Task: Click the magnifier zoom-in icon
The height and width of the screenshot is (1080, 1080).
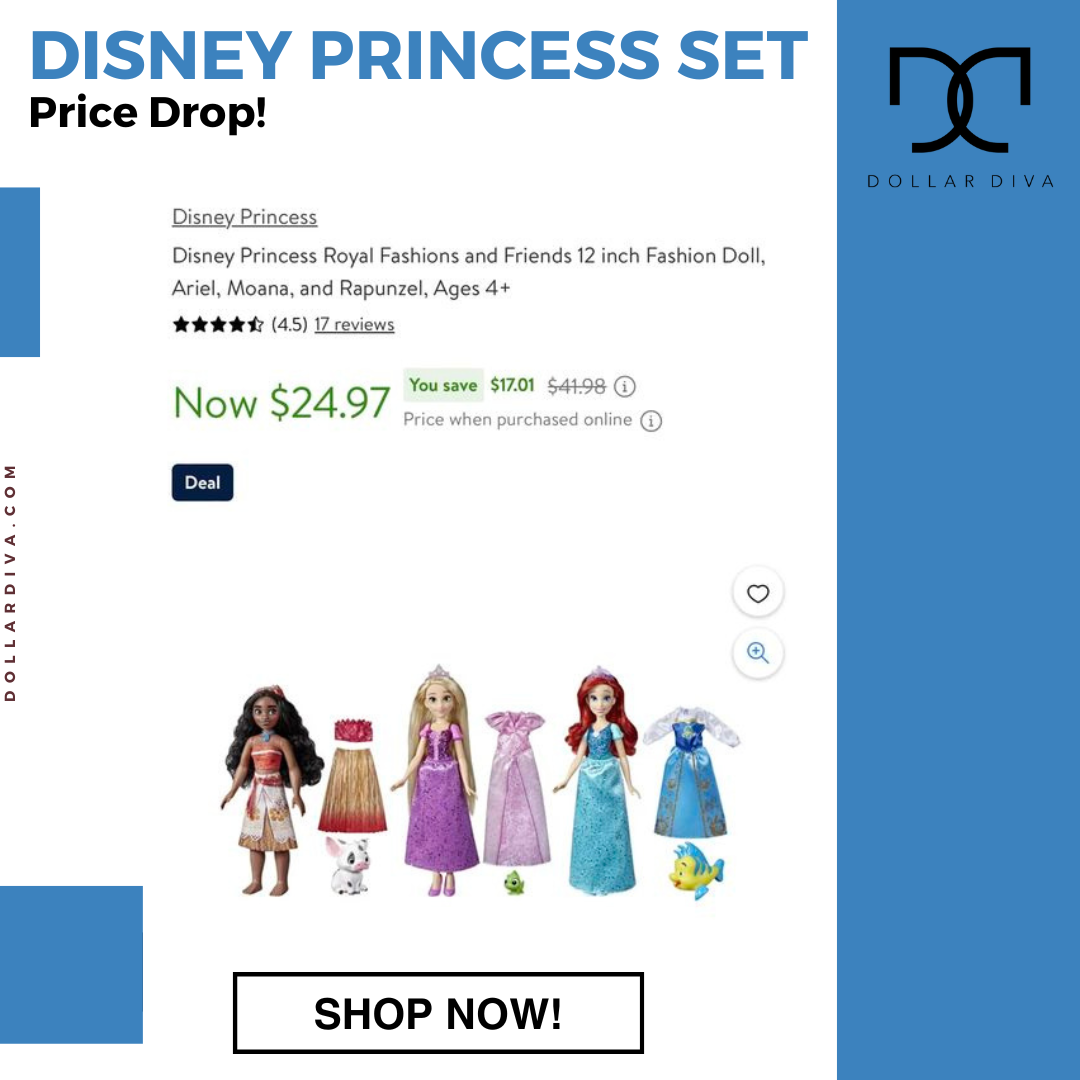Action: click(x=758, y=652)
